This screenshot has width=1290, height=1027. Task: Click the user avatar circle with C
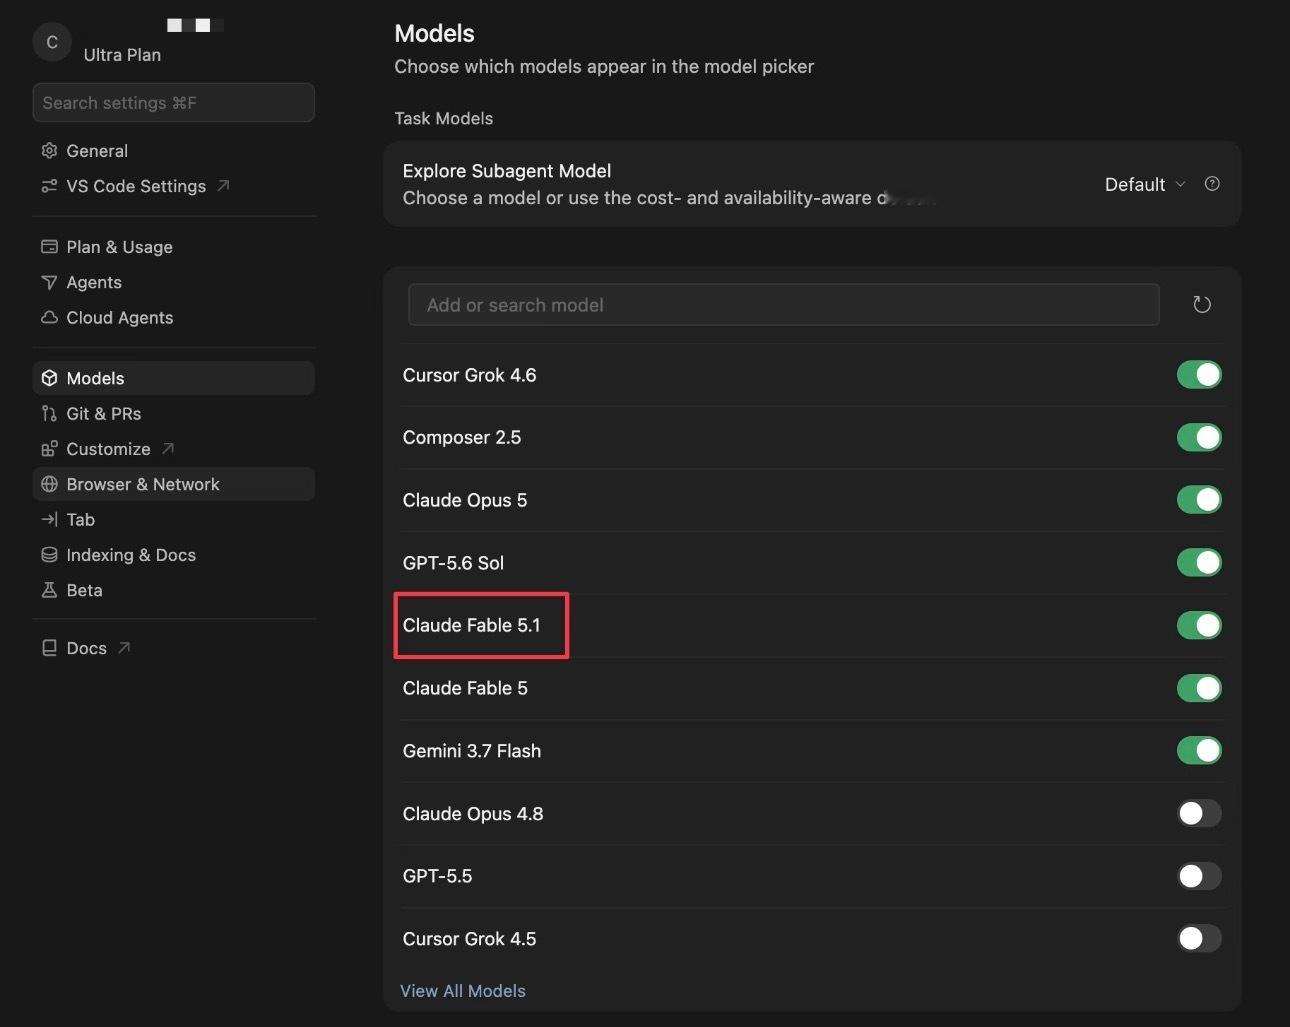52,42
